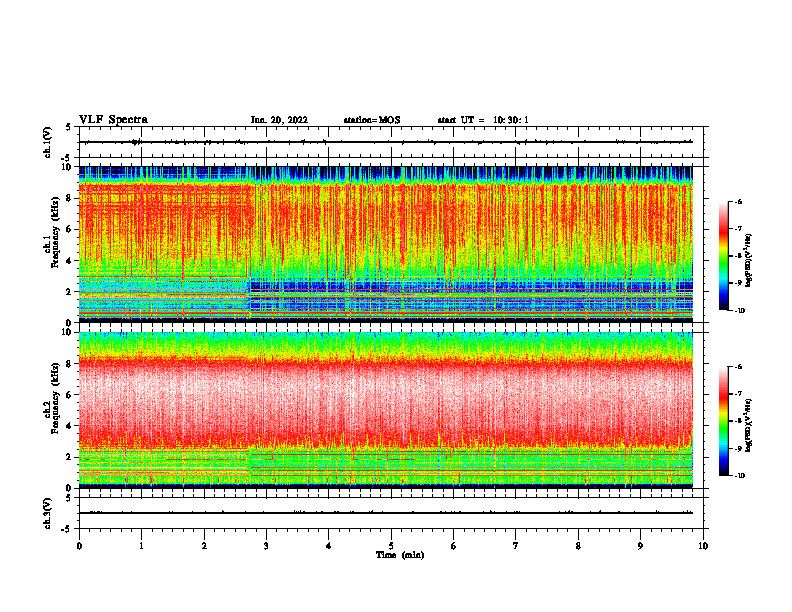Click the "ch.3(V)" axis label
The image size is (792, 612).
pos(48,513)
